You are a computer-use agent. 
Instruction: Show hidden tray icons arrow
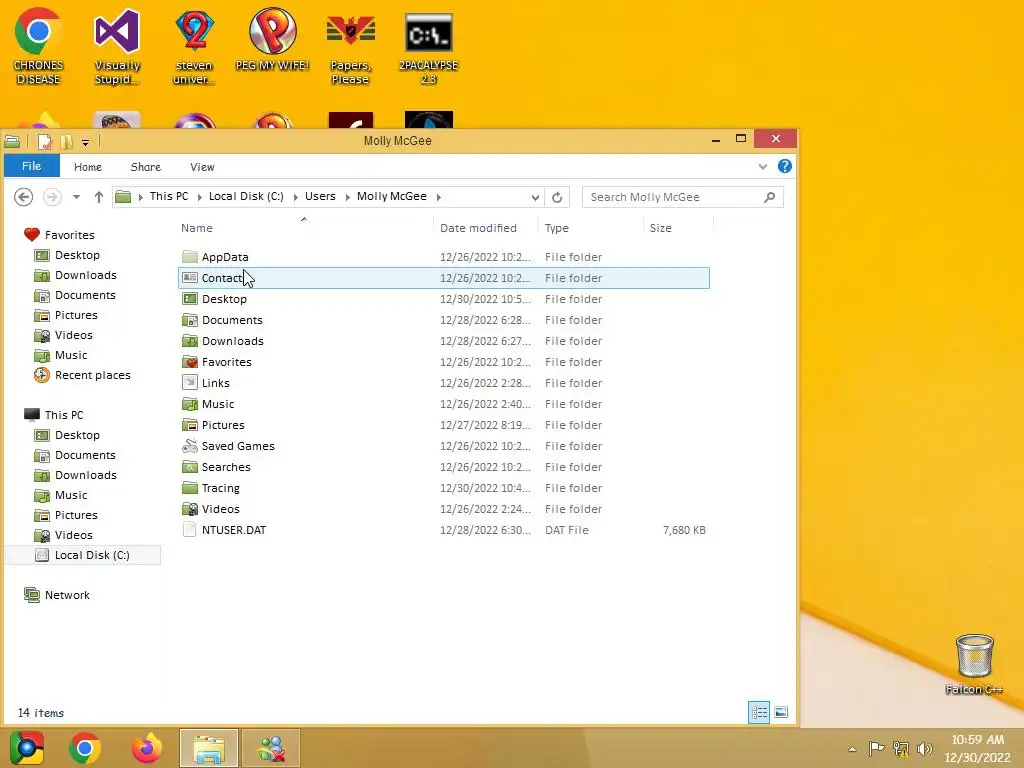coord(852,749)
